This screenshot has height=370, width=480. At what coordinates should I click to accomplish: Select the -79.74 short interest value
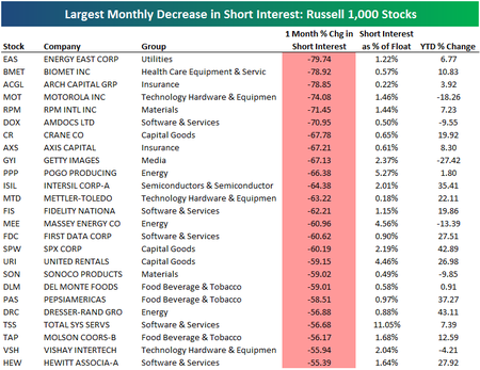pyautogui.click(x=319, y=59)
